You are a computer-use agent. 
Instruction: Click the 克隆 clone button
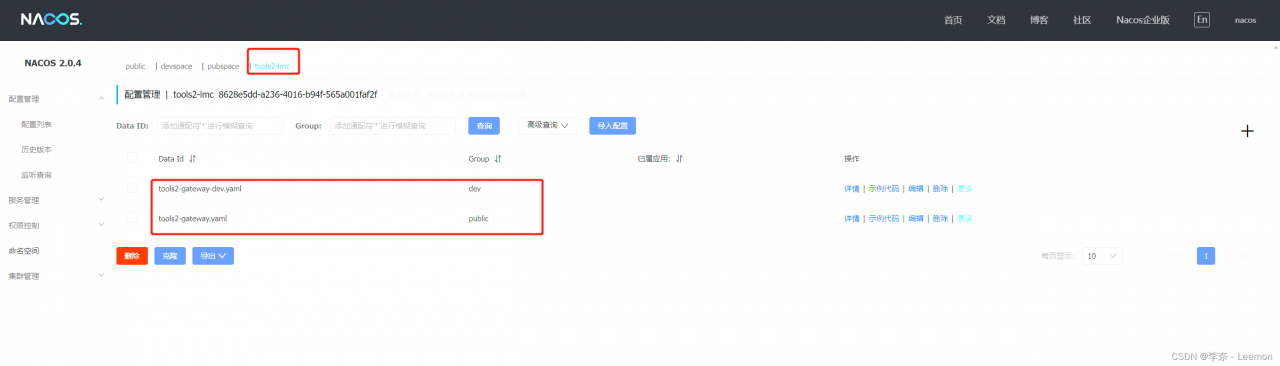click(170, 256)
